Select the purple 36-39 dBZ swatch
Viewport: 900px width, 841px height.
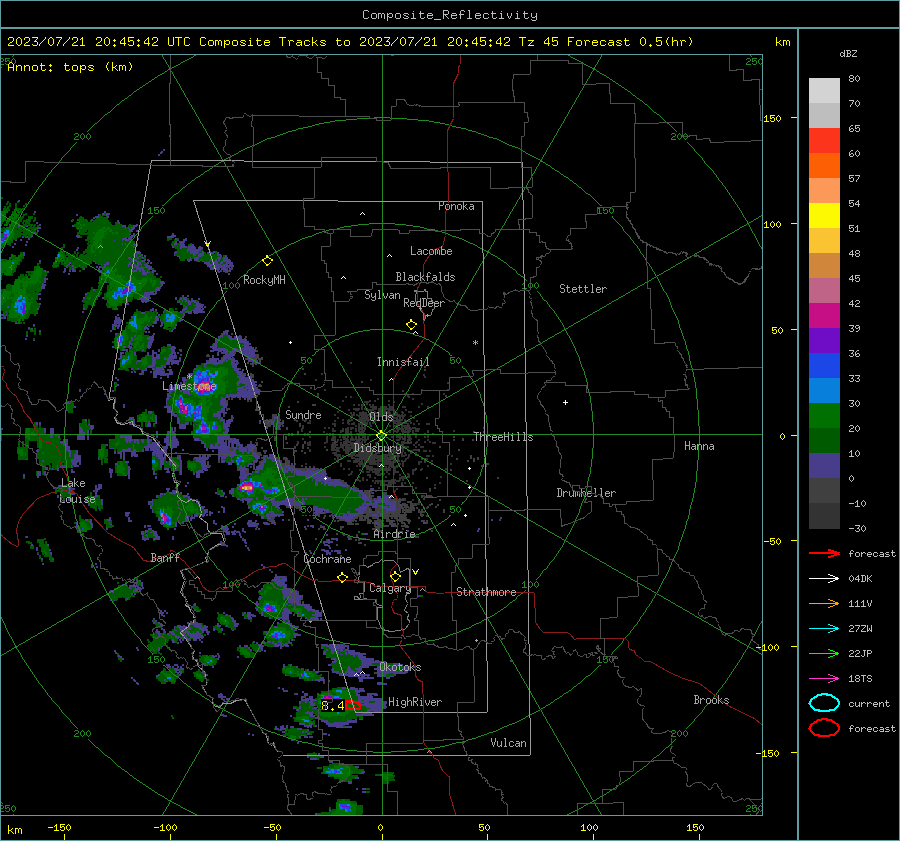[x=824, y=341]
